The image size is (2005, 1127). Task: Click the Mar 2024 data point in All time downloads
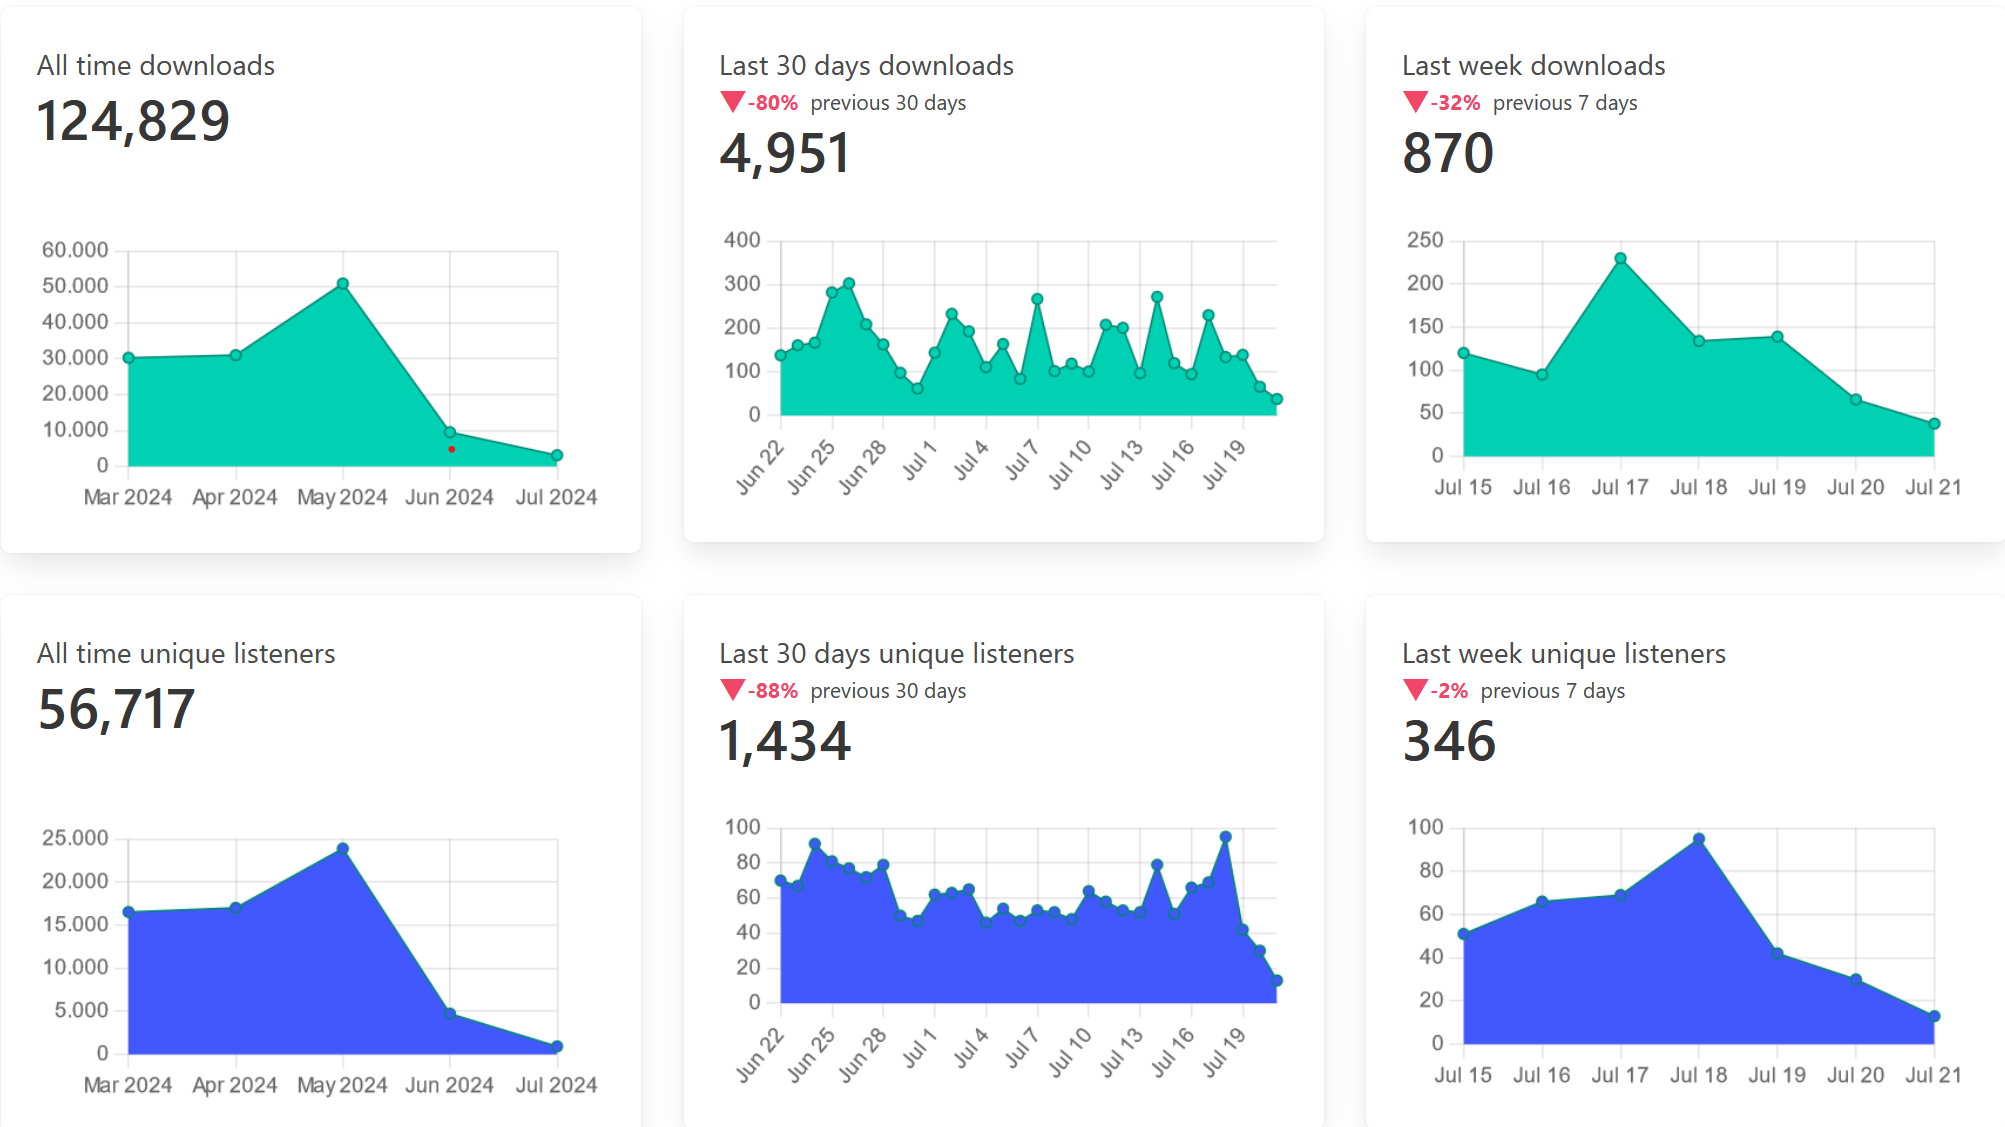coord(128,357)
